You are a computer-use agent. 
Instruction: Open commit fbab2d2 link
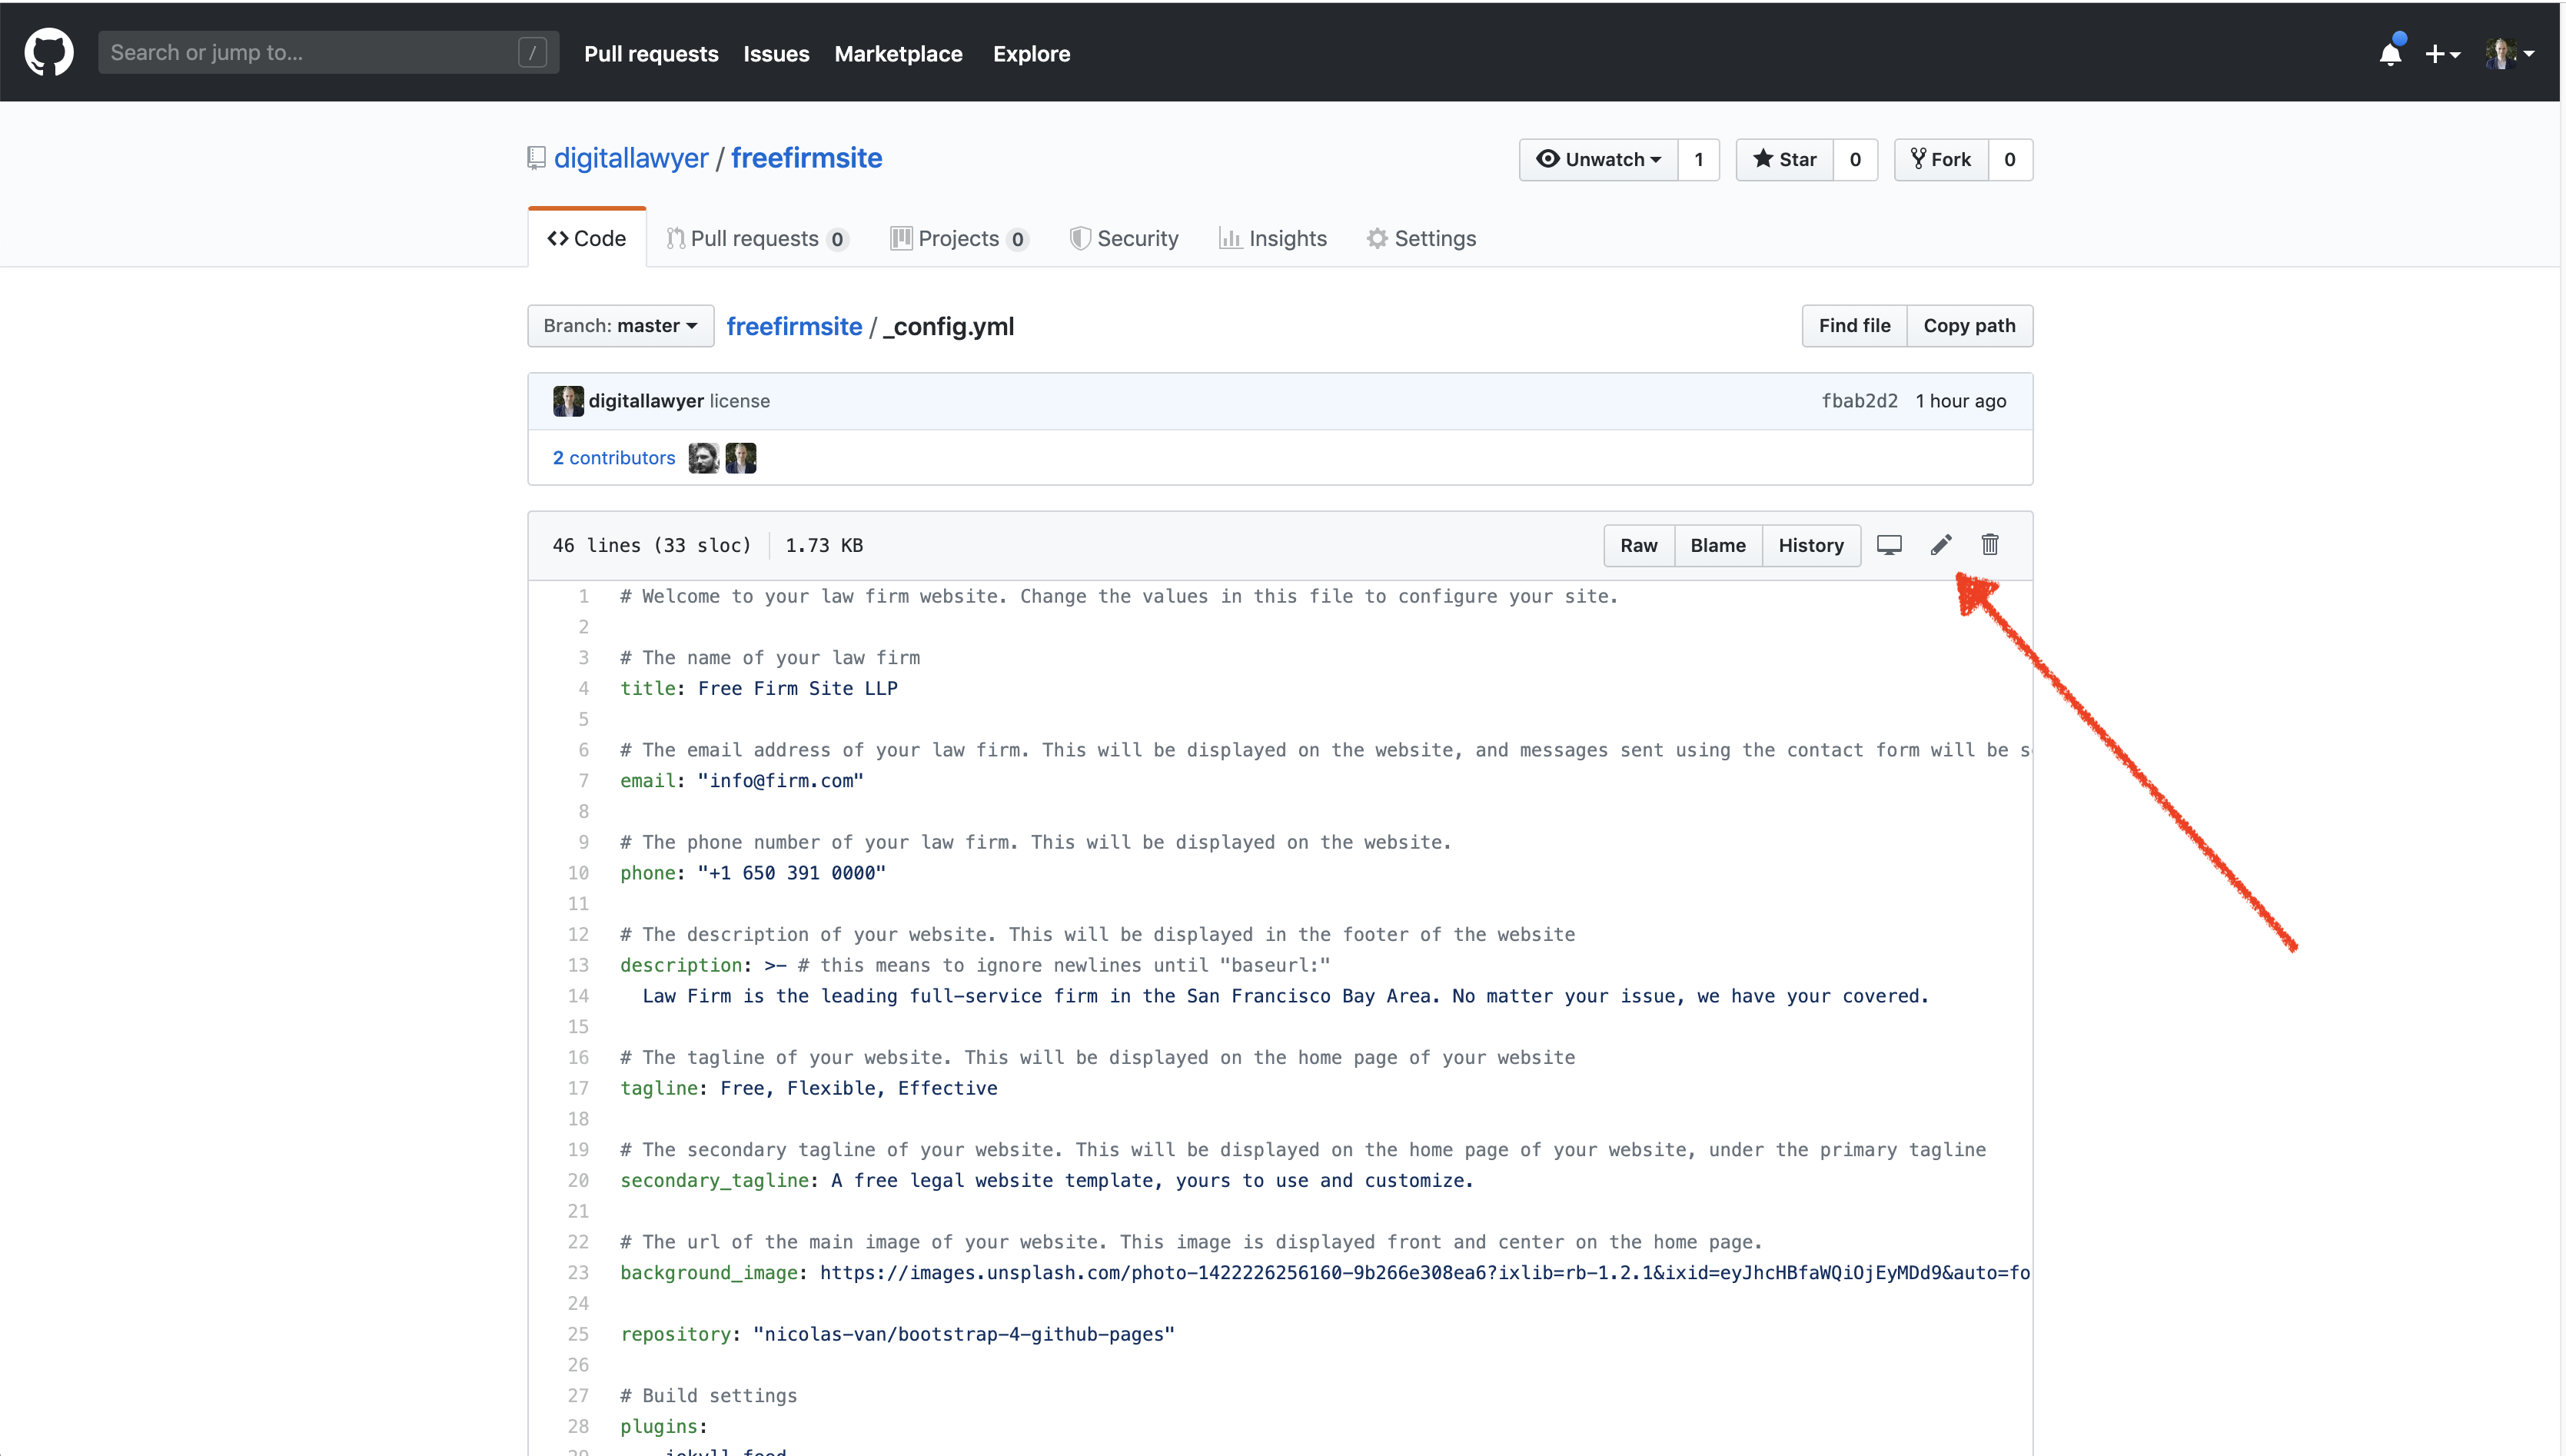pyautogui.click(x=1859, y=401)
